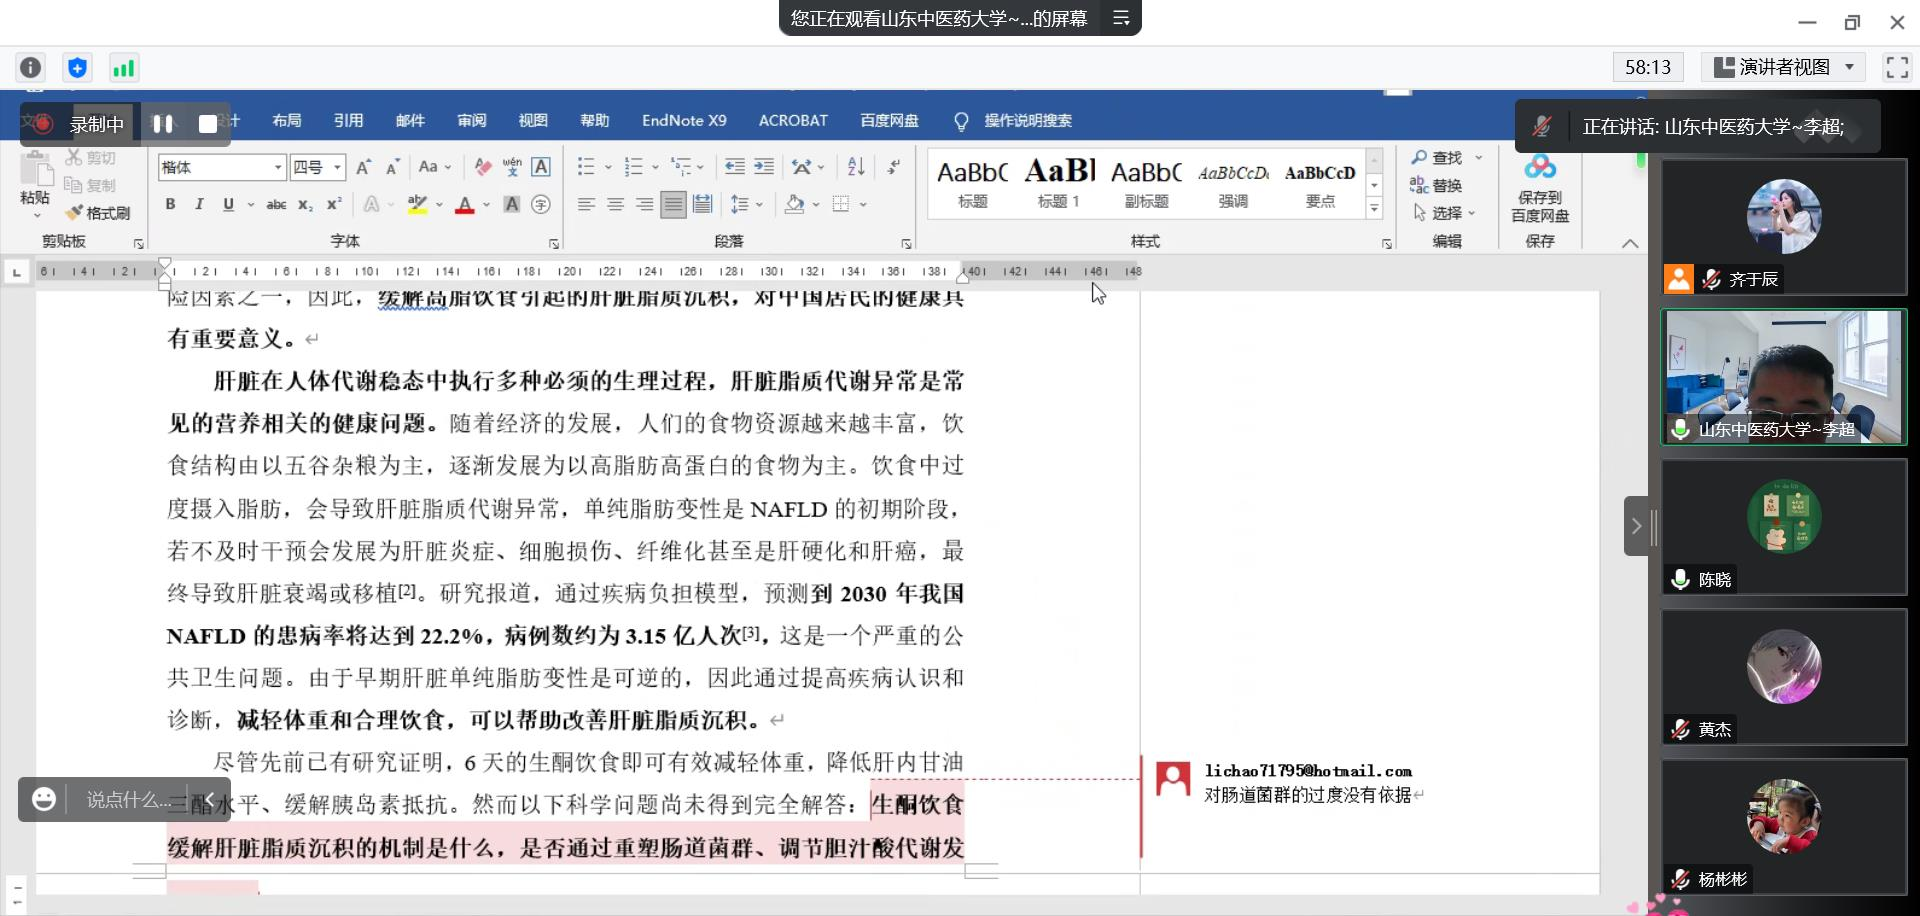The width and height of the screenshot is (1920, 916).
Task: Click 查找 Find button
Action: click(x=1438, y=158)
